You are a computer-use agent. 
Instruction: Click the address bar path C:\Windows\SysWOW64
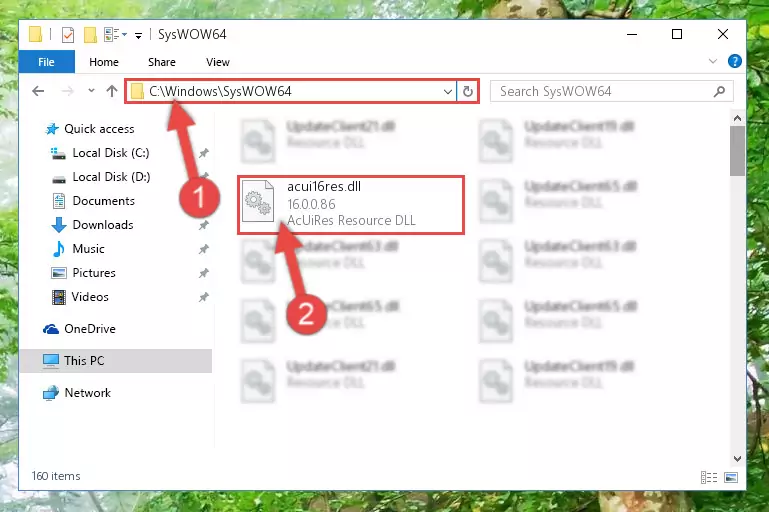click(220, 91)
